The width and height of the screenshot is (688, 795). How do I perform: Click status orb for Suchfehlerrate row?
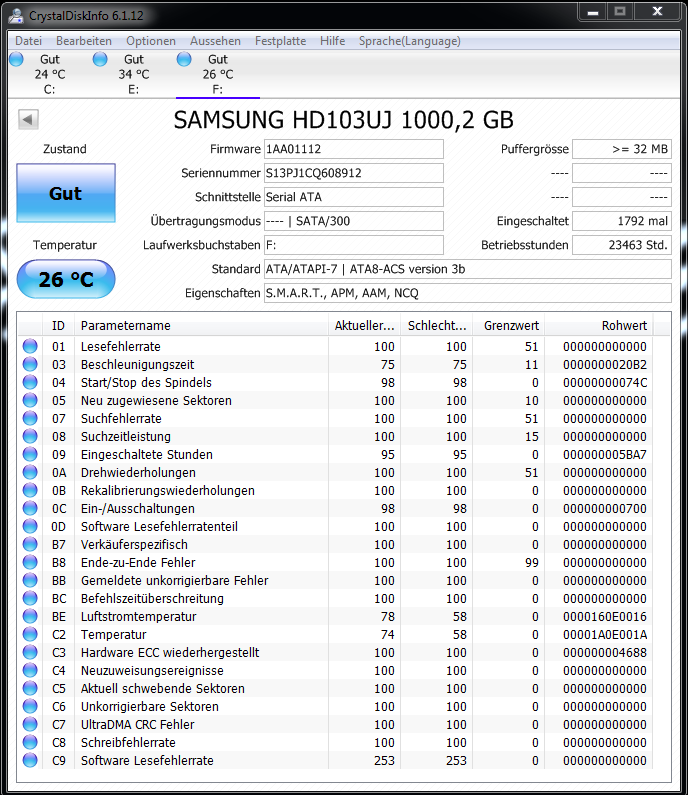(30, 418)
